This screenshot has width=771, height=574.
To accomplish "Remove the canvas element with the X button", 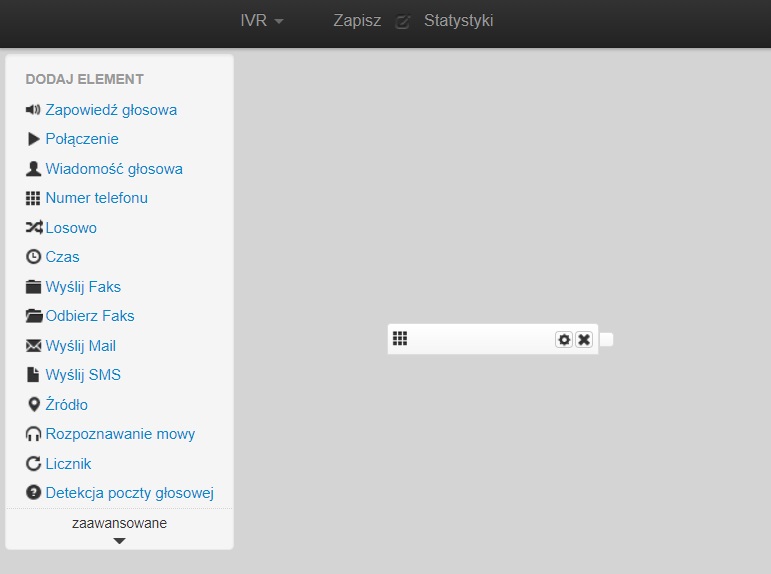I will pos(584,339).
